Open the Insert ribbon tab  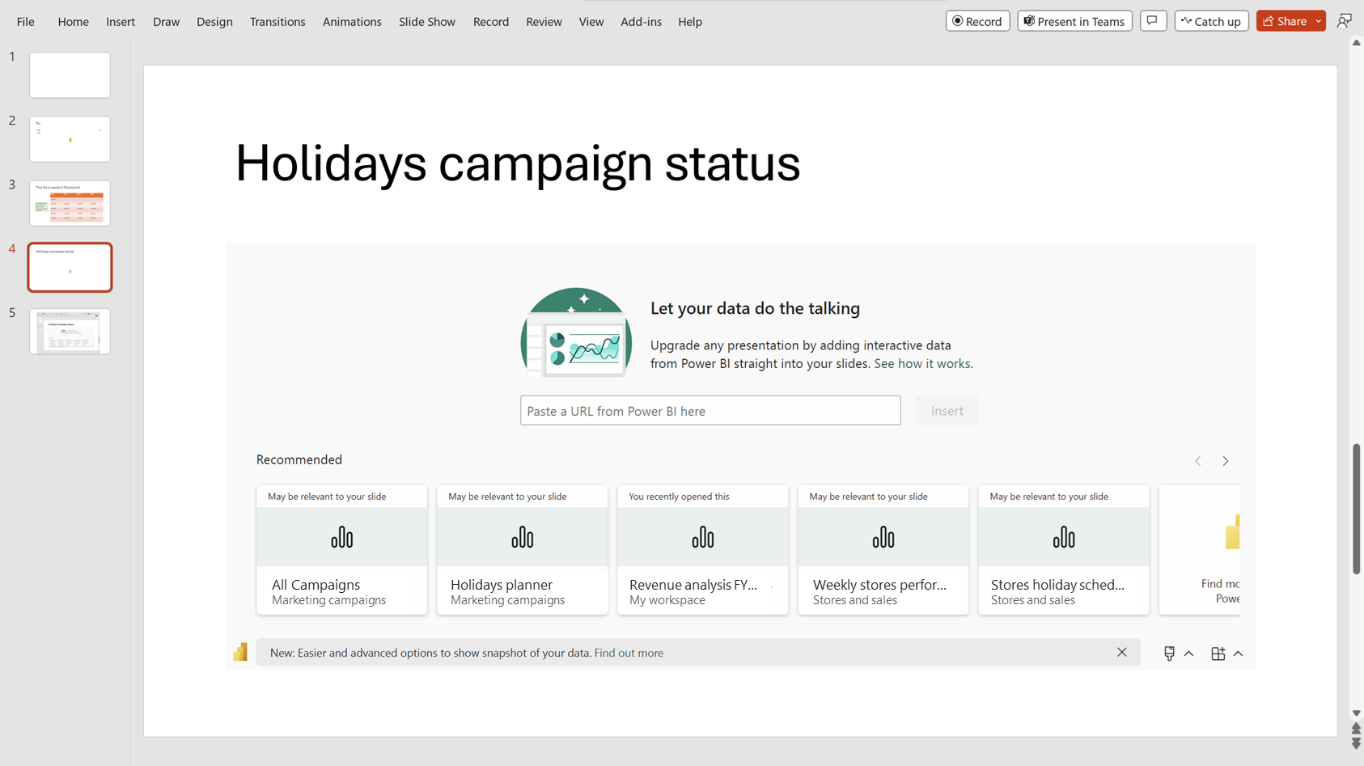(x=120, y=21)
